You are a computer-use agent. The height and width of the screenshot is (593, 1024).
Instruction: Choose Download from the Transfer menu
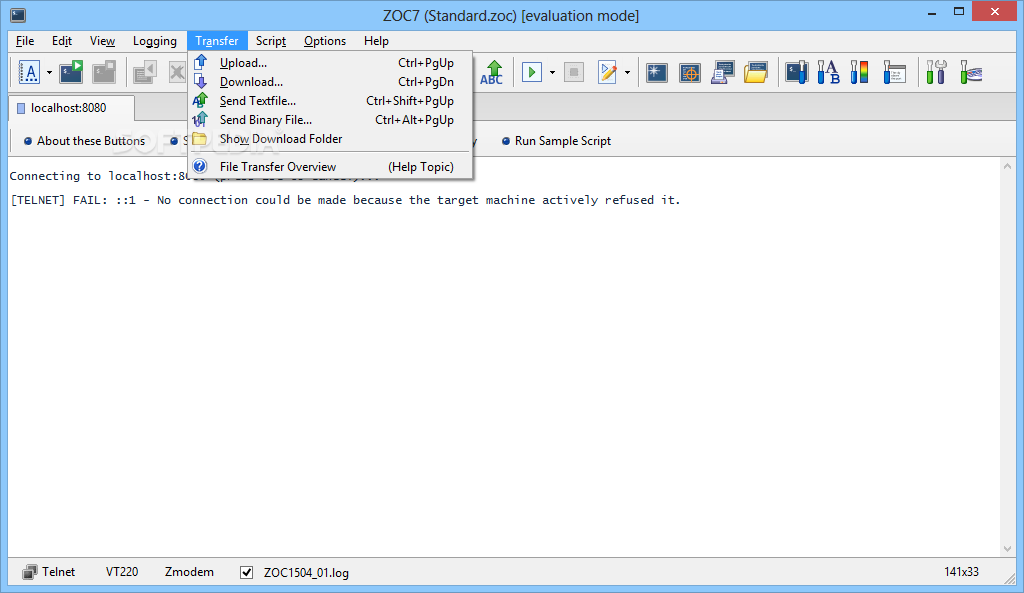(330, 82)
